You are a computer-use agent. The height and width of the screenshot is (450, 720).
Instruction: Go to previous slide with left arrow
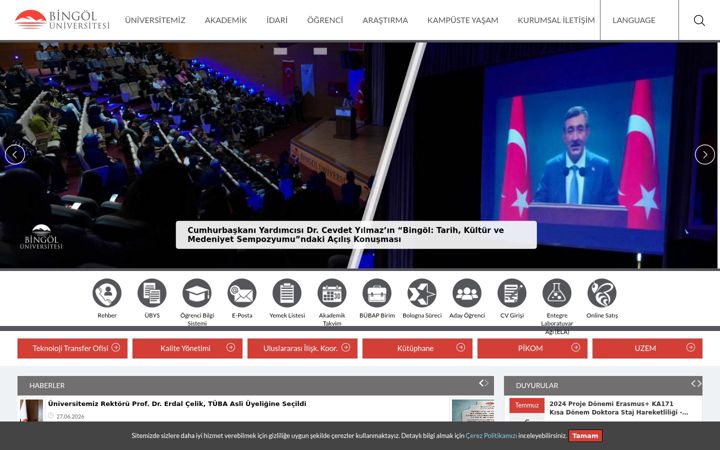tap(15, 155)
